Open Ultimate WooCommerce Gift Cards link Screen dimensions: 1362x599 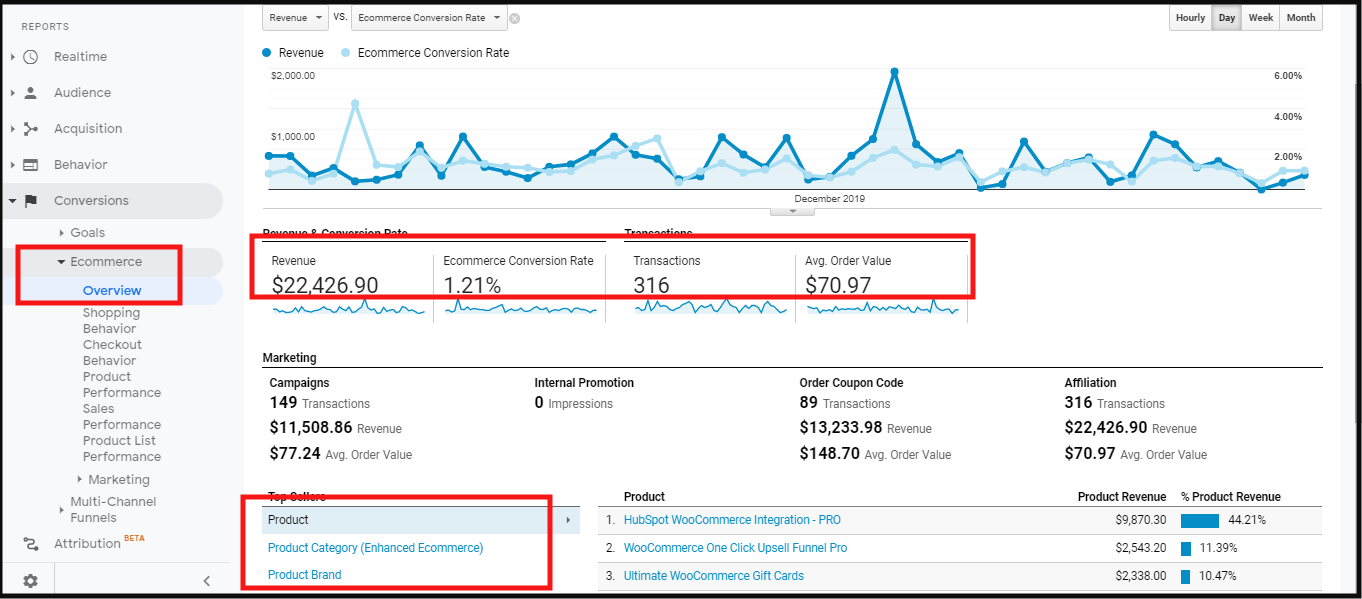pyautogui.click(x=713, y=576)
